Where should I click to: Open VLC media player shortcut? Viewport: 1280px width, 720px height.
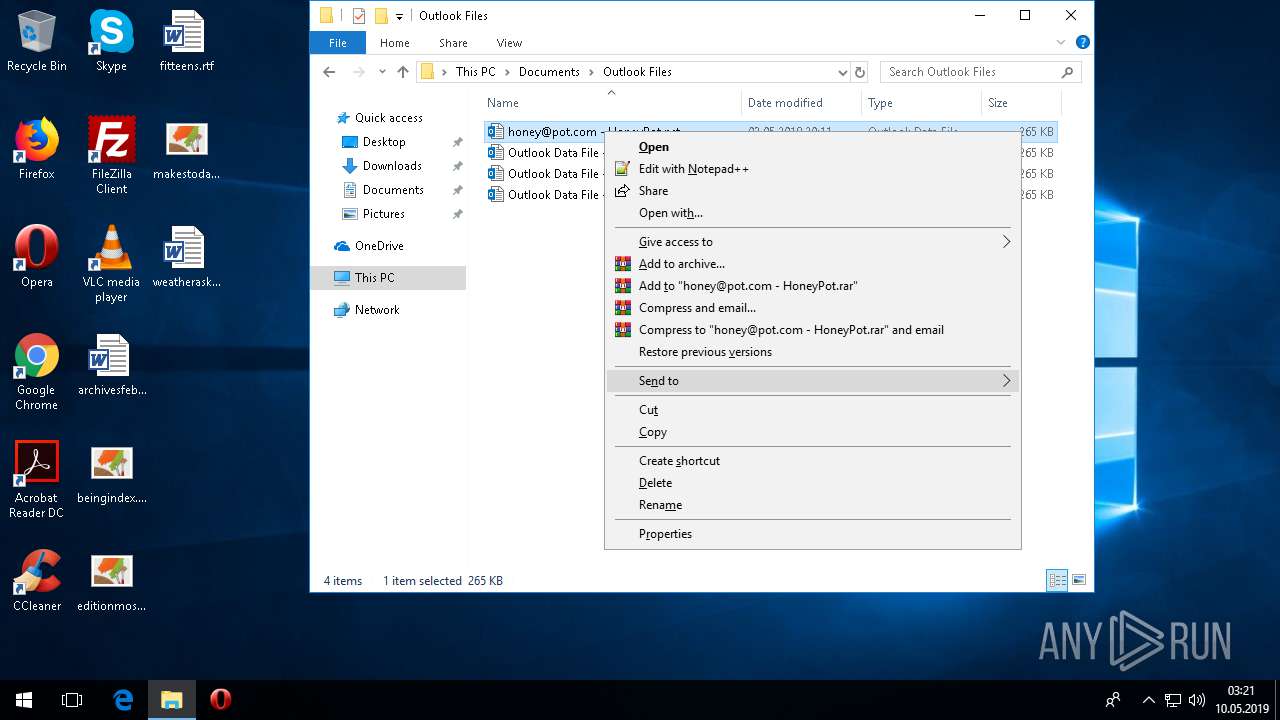111,263
